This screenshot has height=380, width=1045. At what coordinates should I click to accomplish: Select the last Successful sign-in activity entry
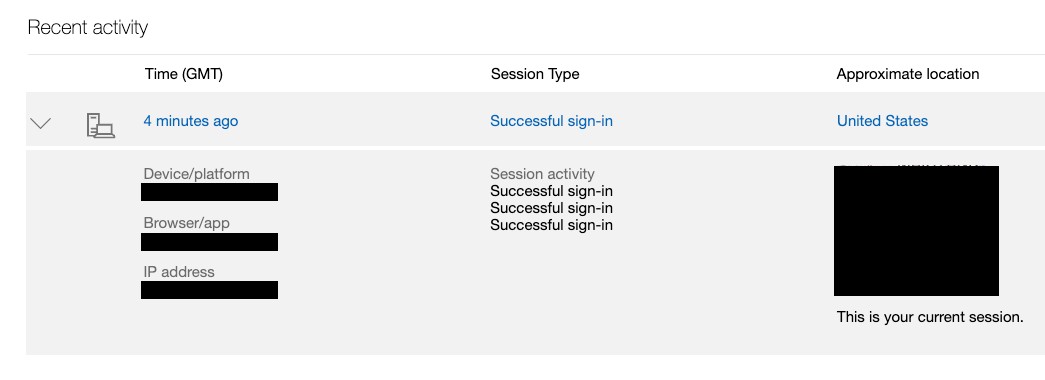pos(551,225)
